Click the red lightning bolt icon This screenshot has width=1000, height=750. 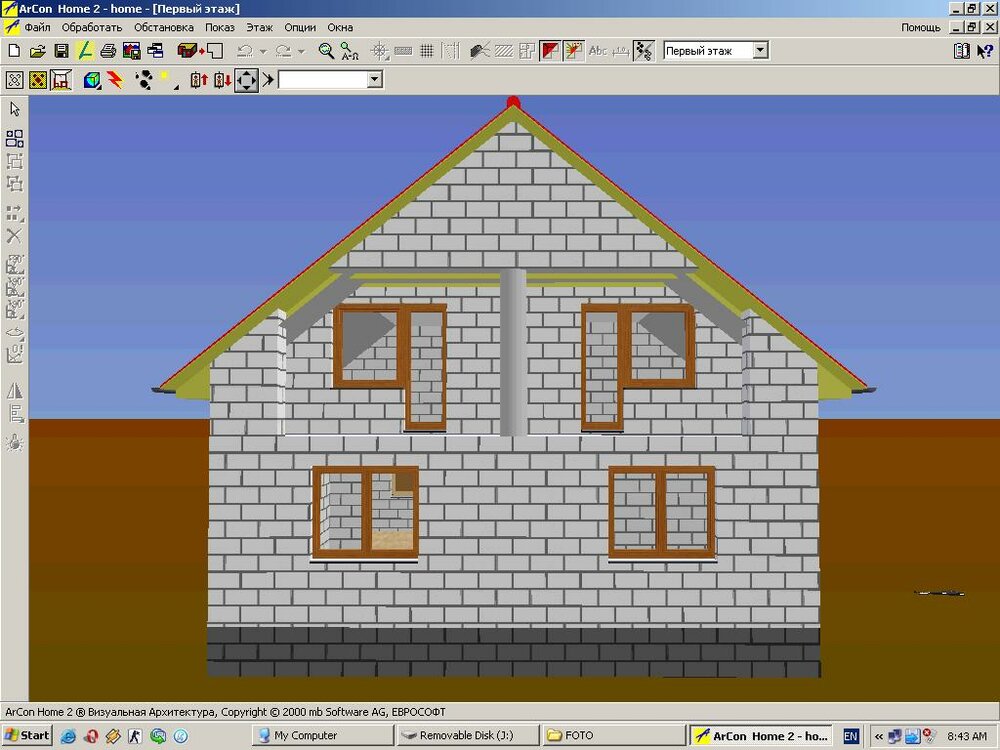pyautogui.click(x=115, y=80)
